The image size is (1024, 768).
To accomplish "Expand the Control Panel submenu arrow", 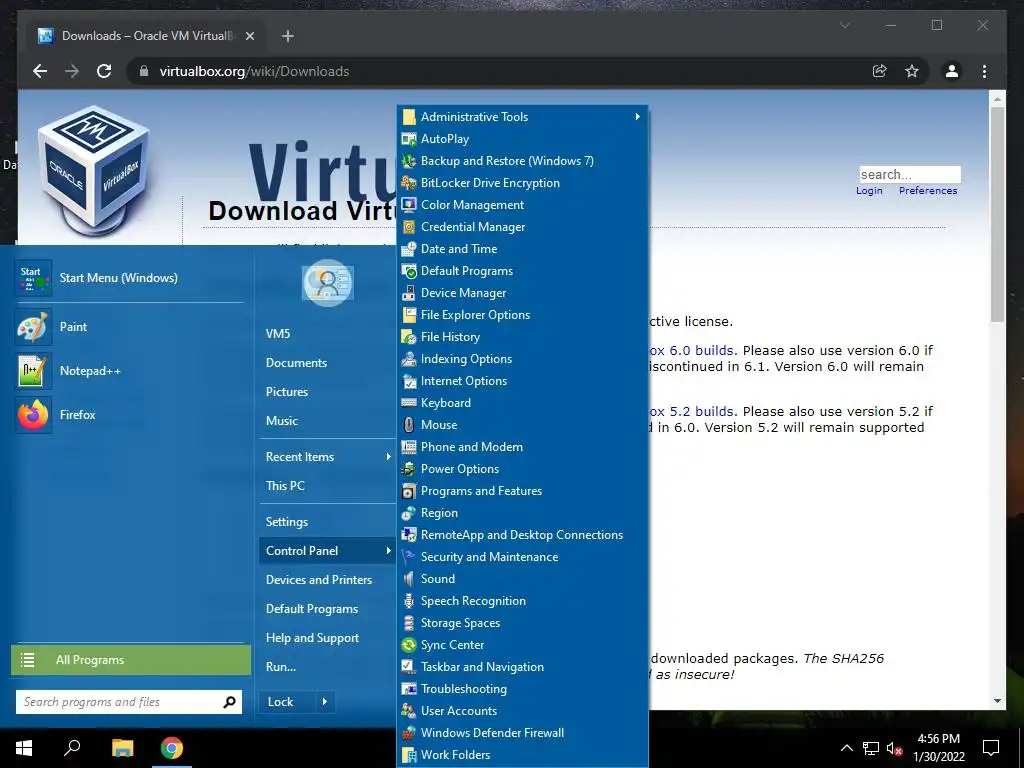I will point(388,551).
